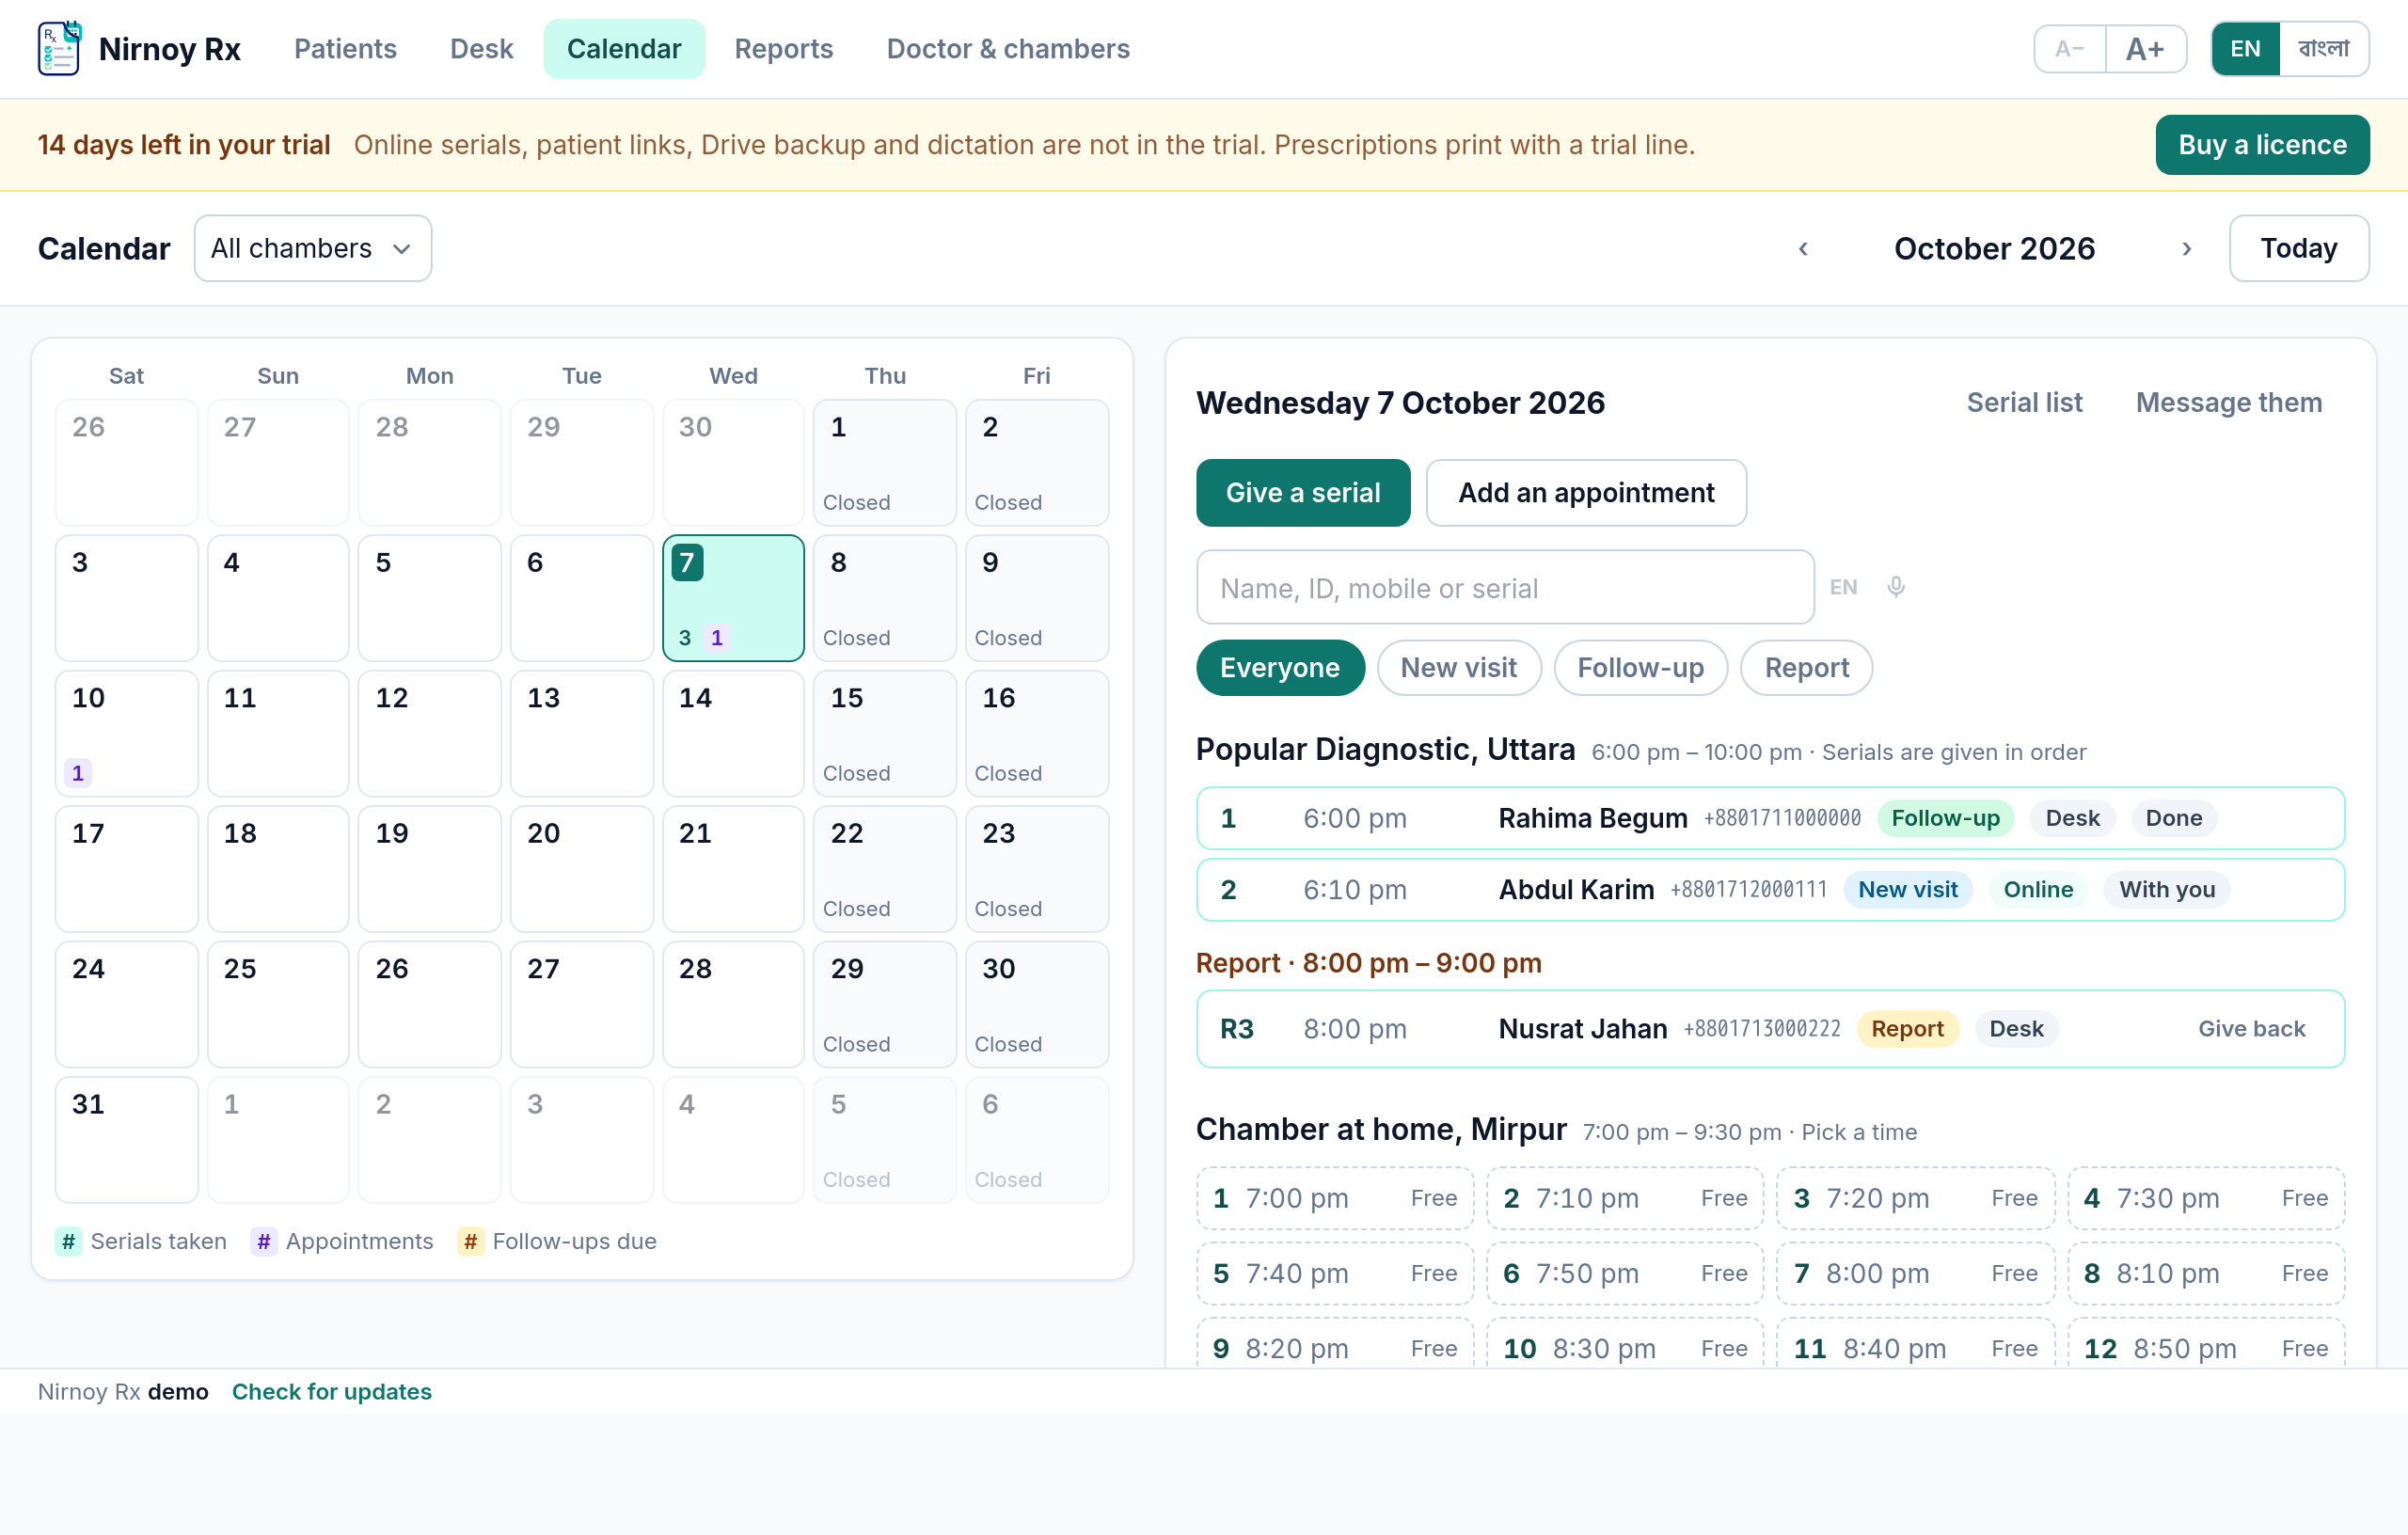
Task: Focus the Name, ID, mobile search field
Action: click(x=1505, y=587)
